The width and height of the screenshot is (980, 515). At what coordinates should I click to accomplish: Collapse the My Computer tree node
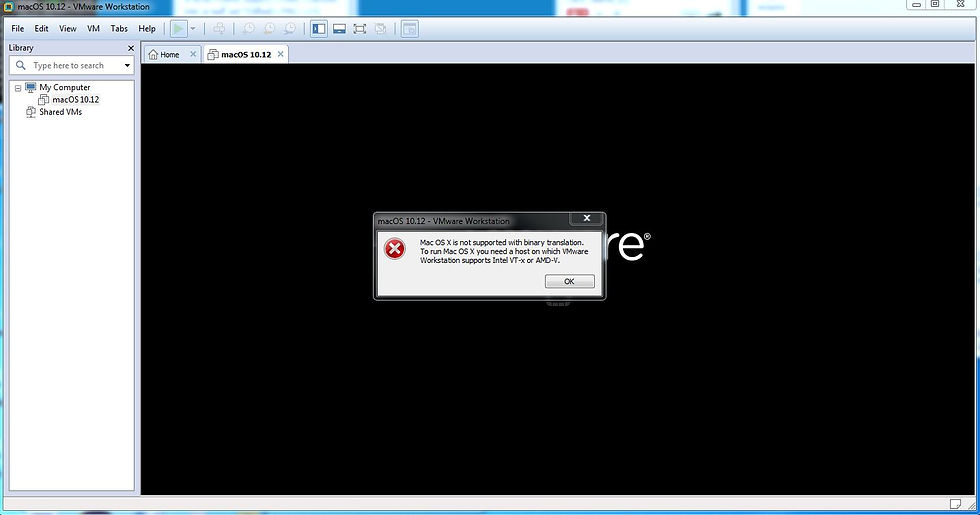[x=18, y=88]
